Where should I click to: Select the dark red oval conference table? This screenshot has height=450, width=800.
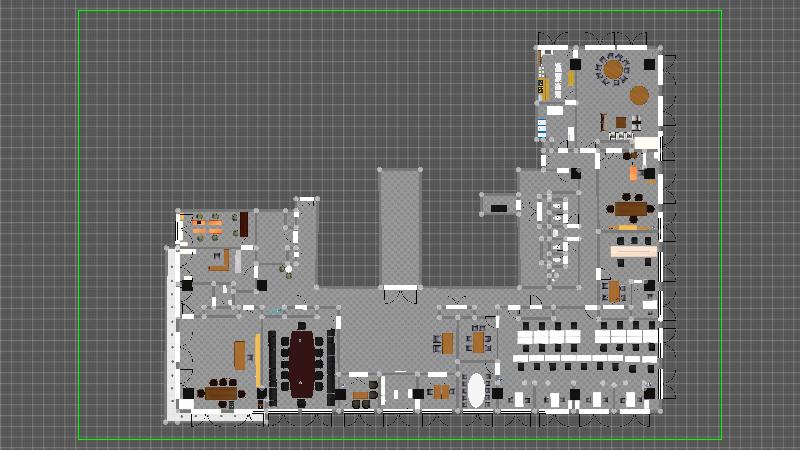click(x=301, y=363)
